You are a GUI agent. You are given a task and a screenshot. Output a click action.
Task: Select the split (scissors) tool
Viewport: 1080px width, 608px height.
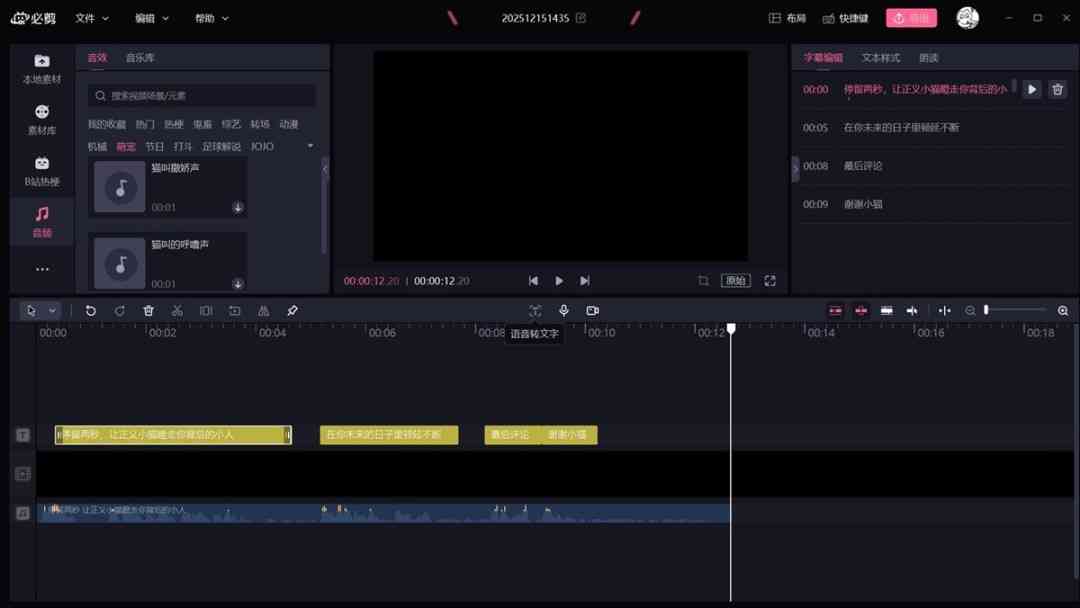(177, 310)
